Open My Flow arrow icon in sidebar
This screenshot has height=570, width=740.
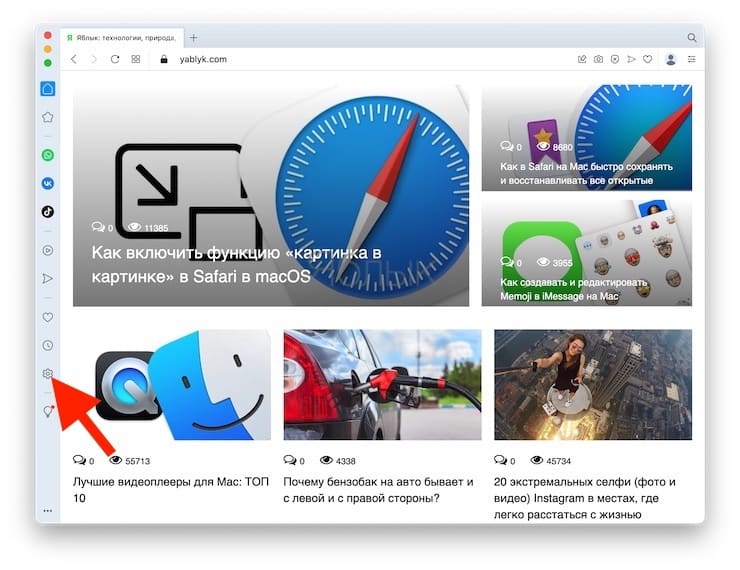click(x=48, y=278)
